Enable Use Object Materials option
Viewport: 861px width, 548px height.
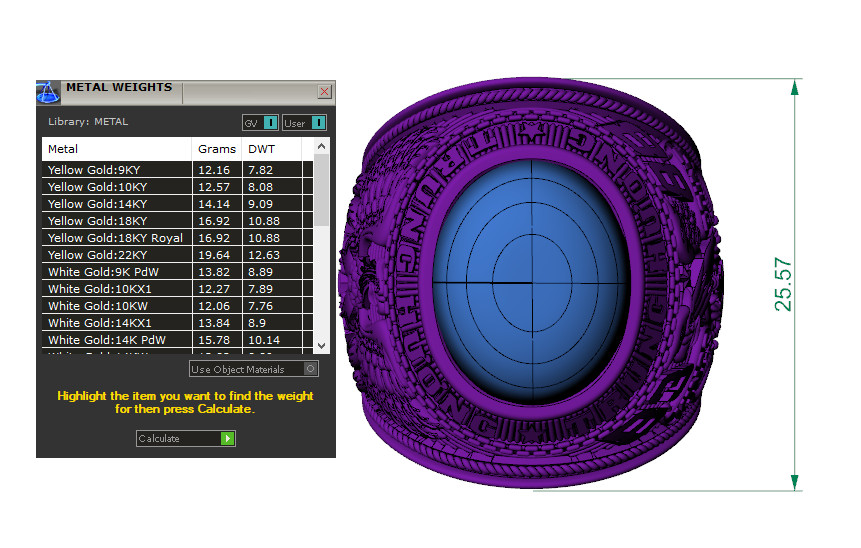(x=310, y=369)
